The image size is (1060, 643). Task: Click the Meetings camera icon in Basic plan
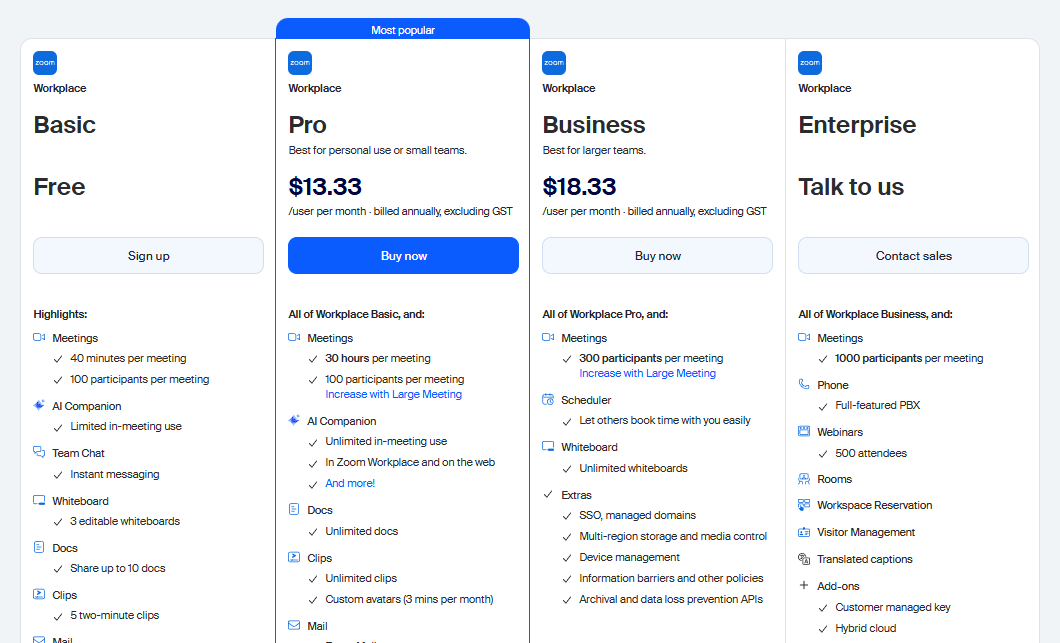[x=39, y=337]
